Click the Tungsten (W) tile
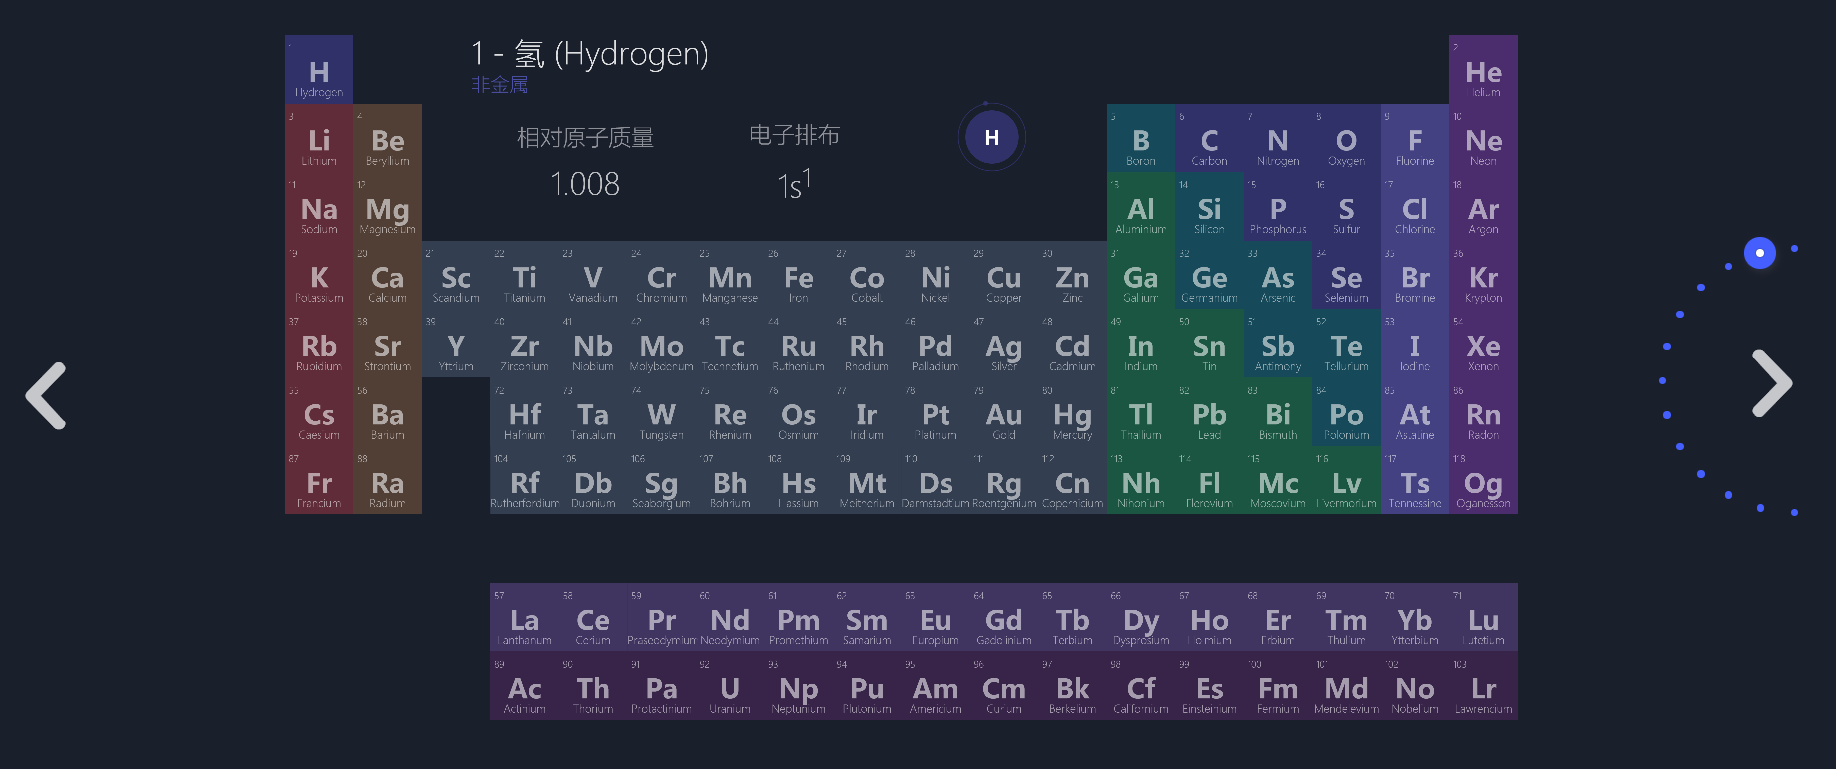The image size is (1836, 769). pyautogui.click(x=662, y=413)
